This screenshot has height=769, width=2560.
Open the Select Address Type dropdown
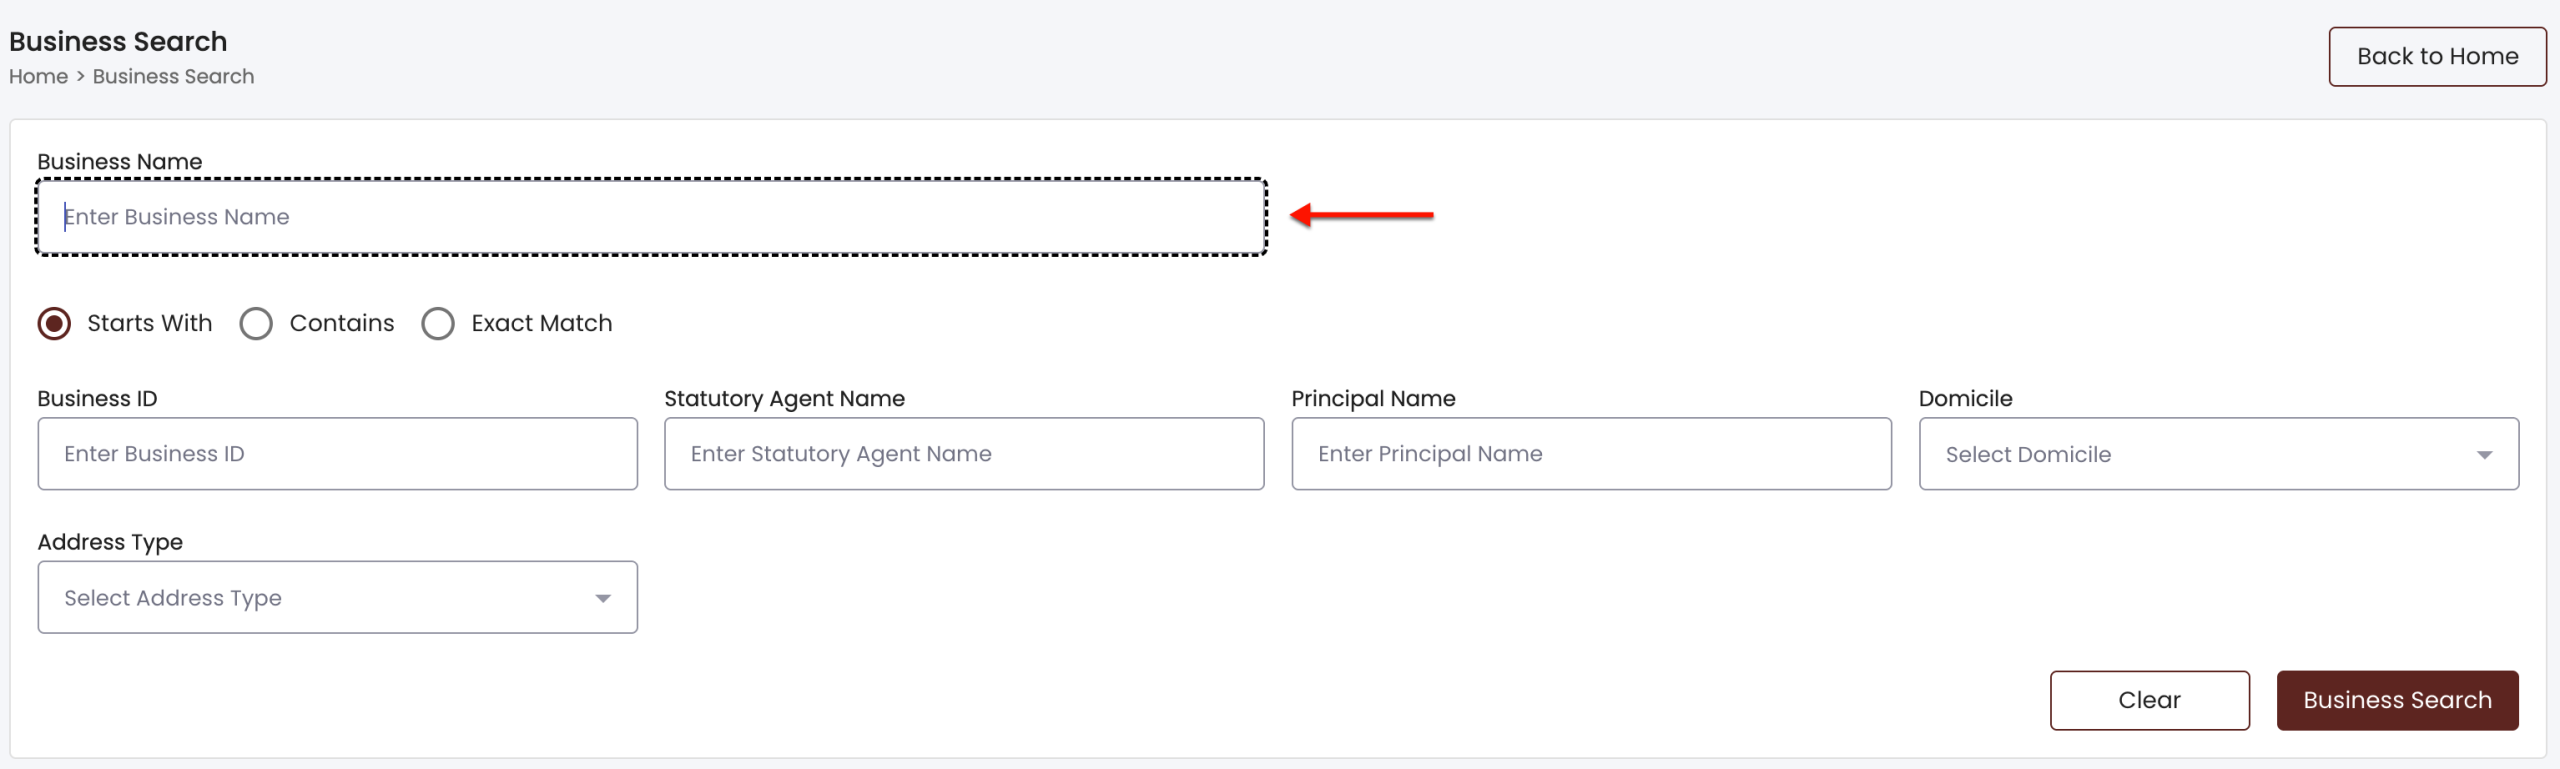point(338,597)
